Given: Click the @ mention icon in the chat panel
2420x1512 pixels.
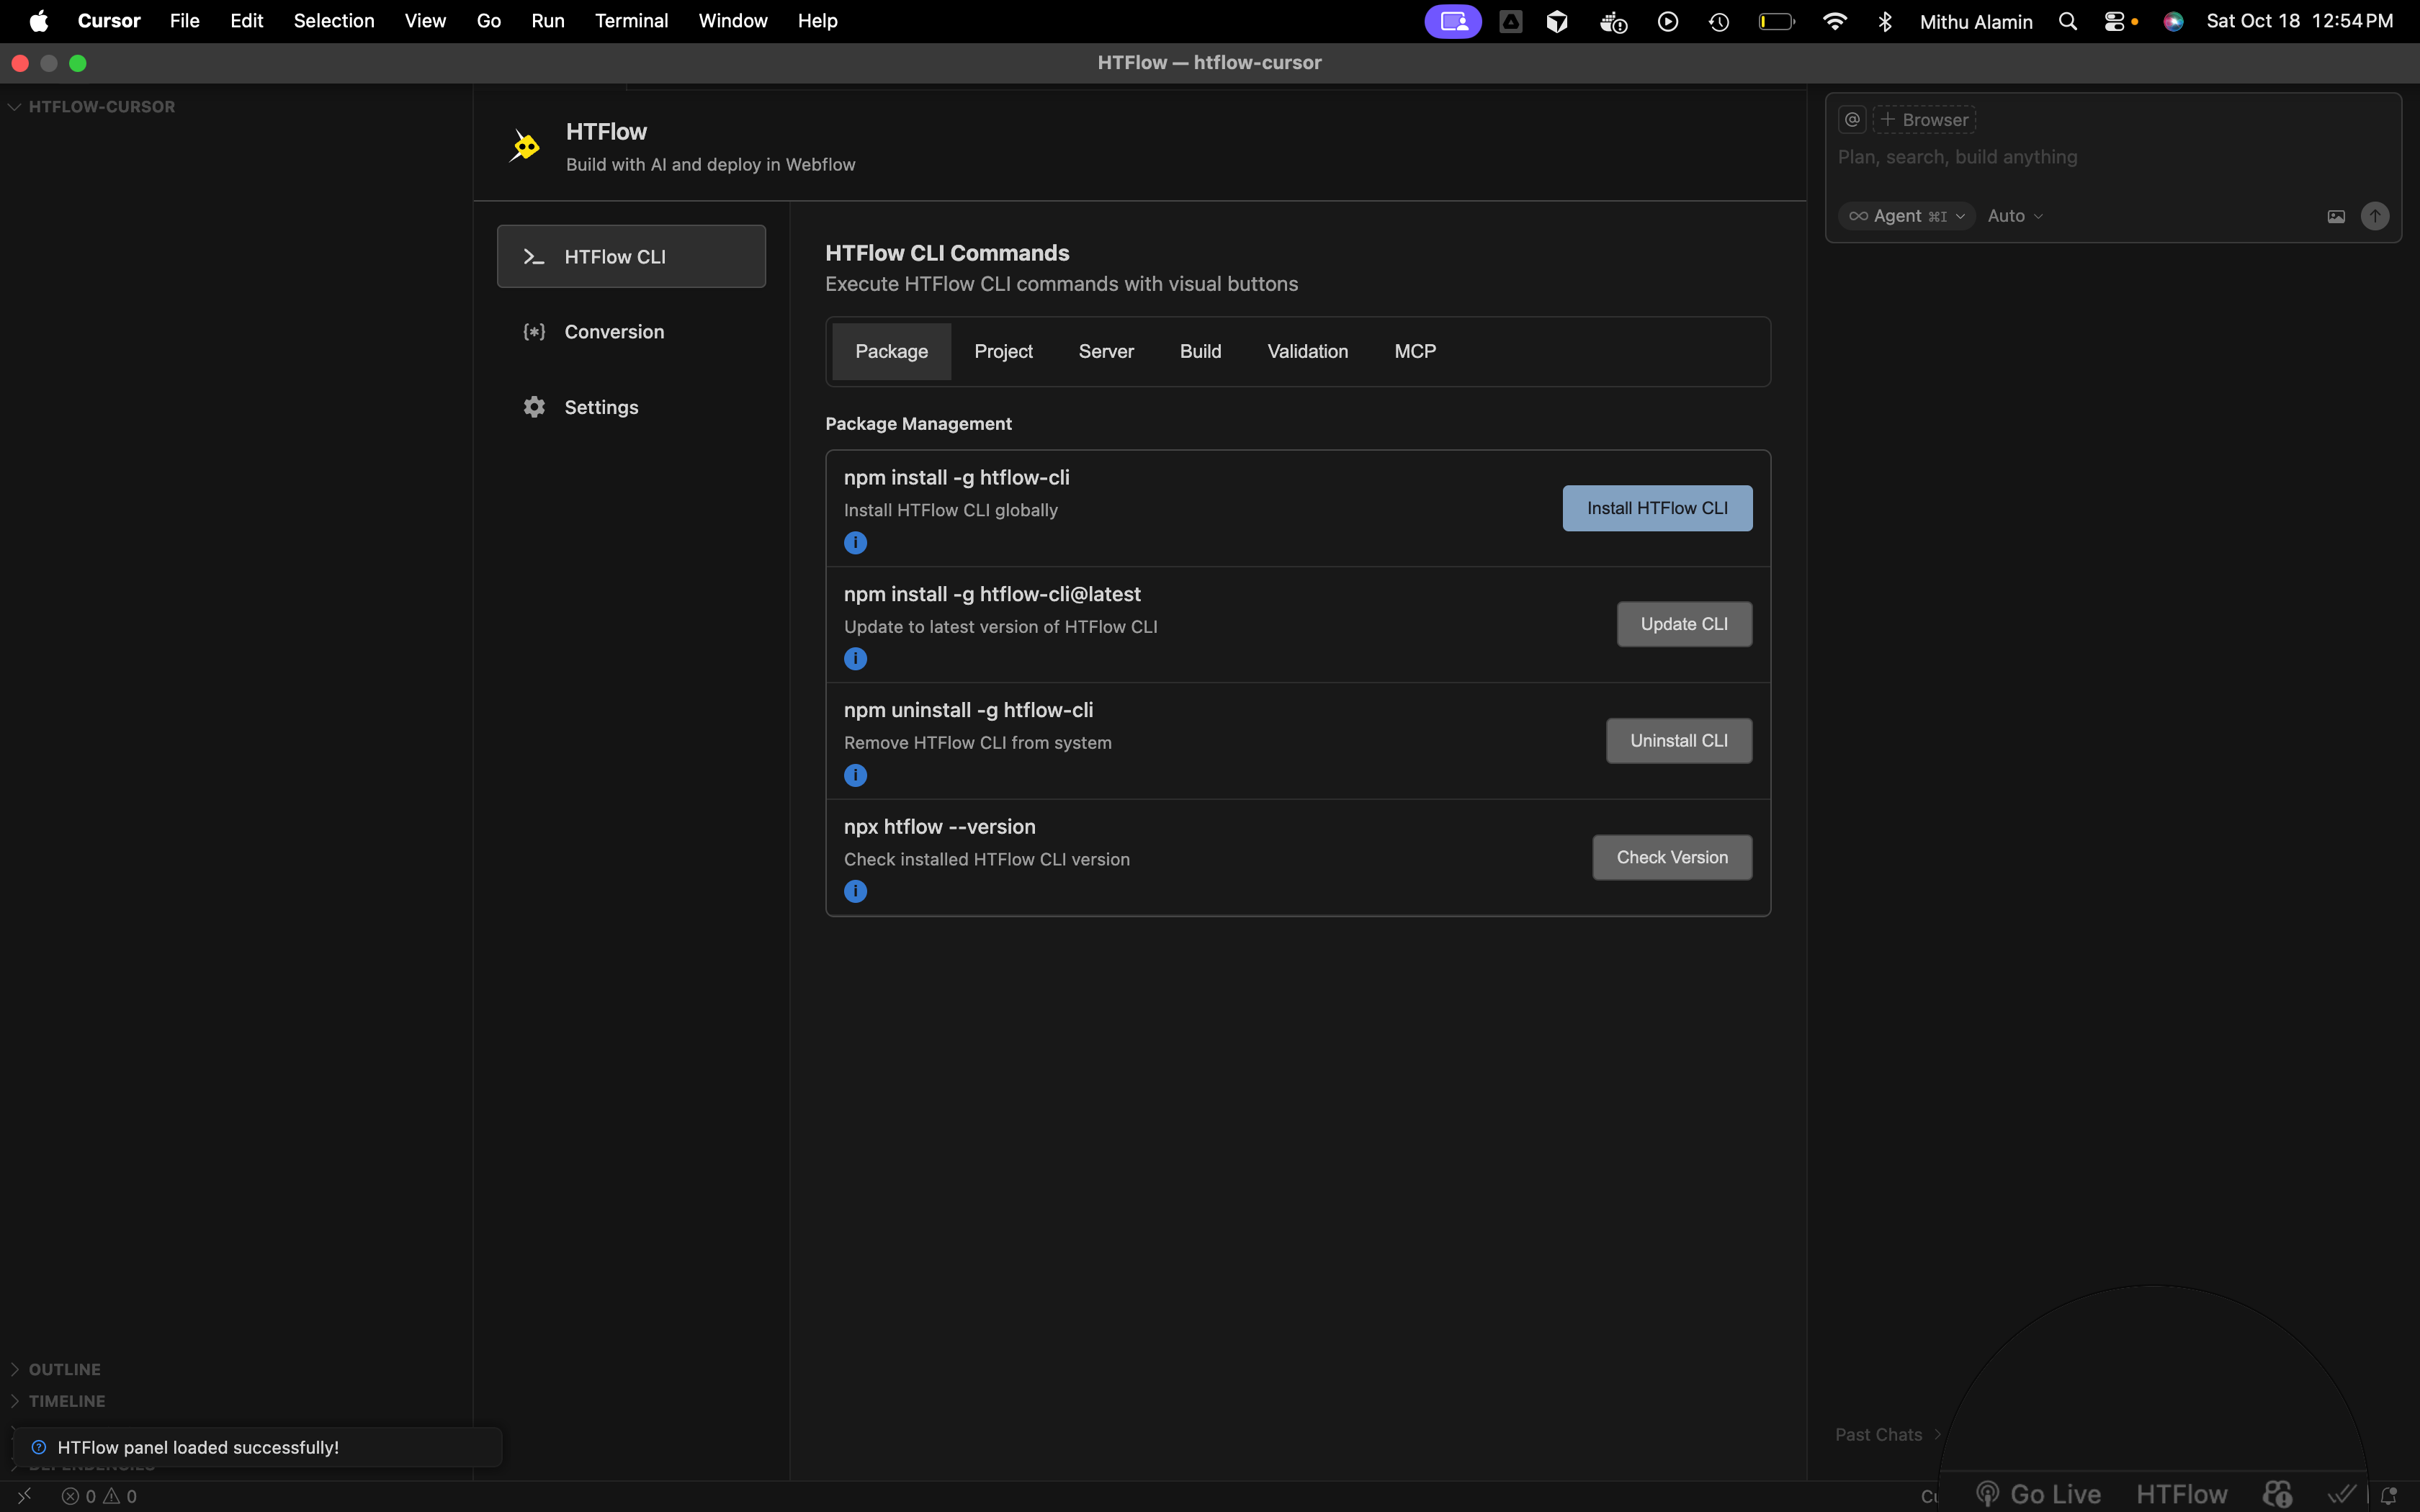Looking at the screenshot, I should [1851, 118].
